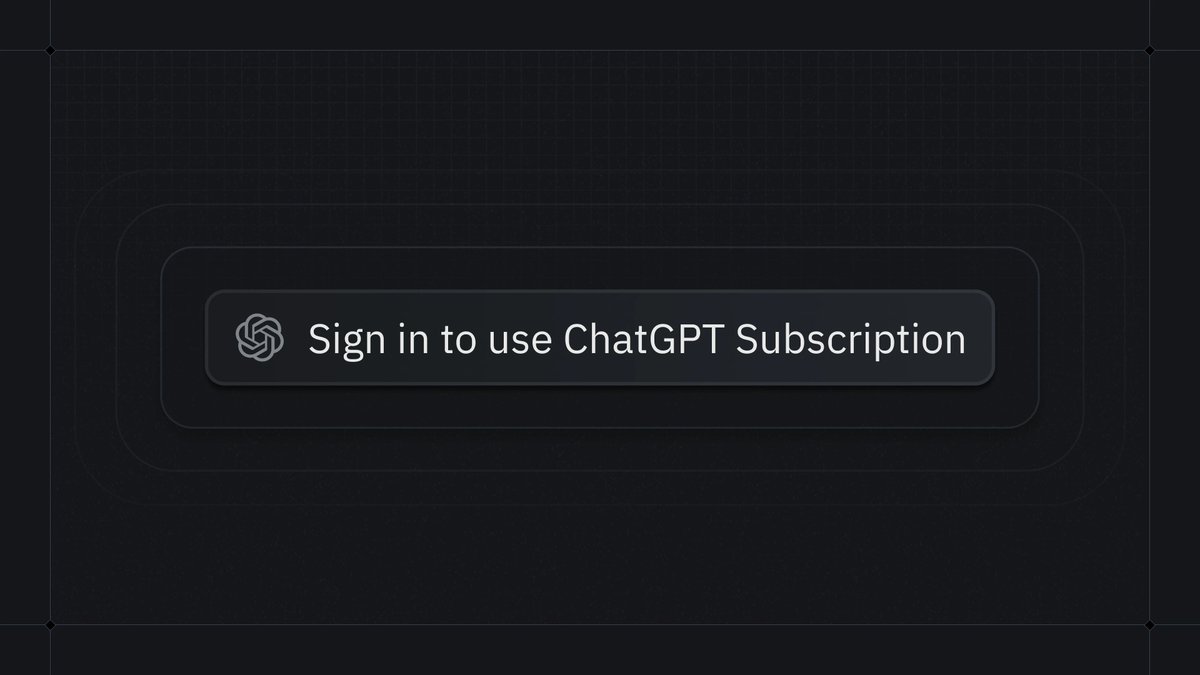Click the left vertical guide line
Viewport: 1200px width, 675px height.
(x=50, y=337)
